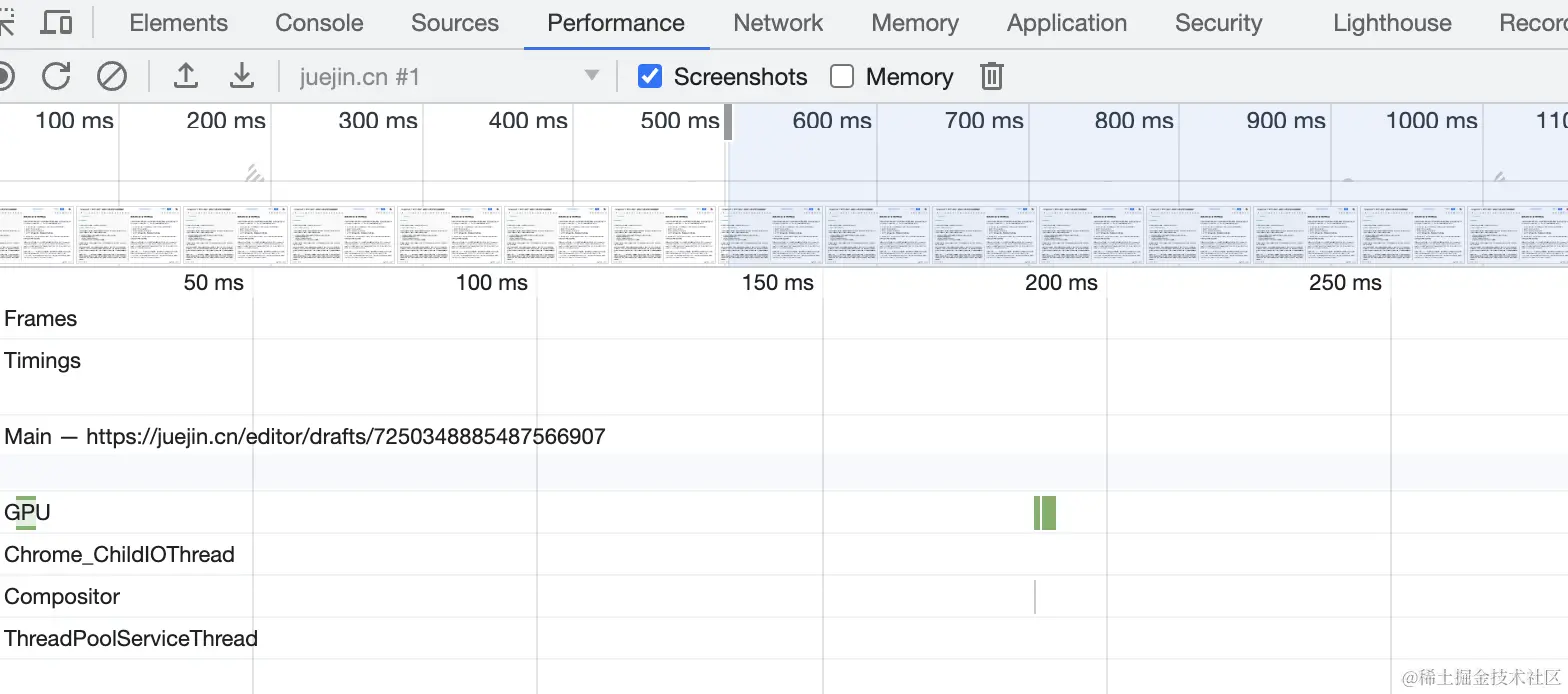Select the Lighthouse tab
The image size is (1568, 694).
[x=1392, y=23]
